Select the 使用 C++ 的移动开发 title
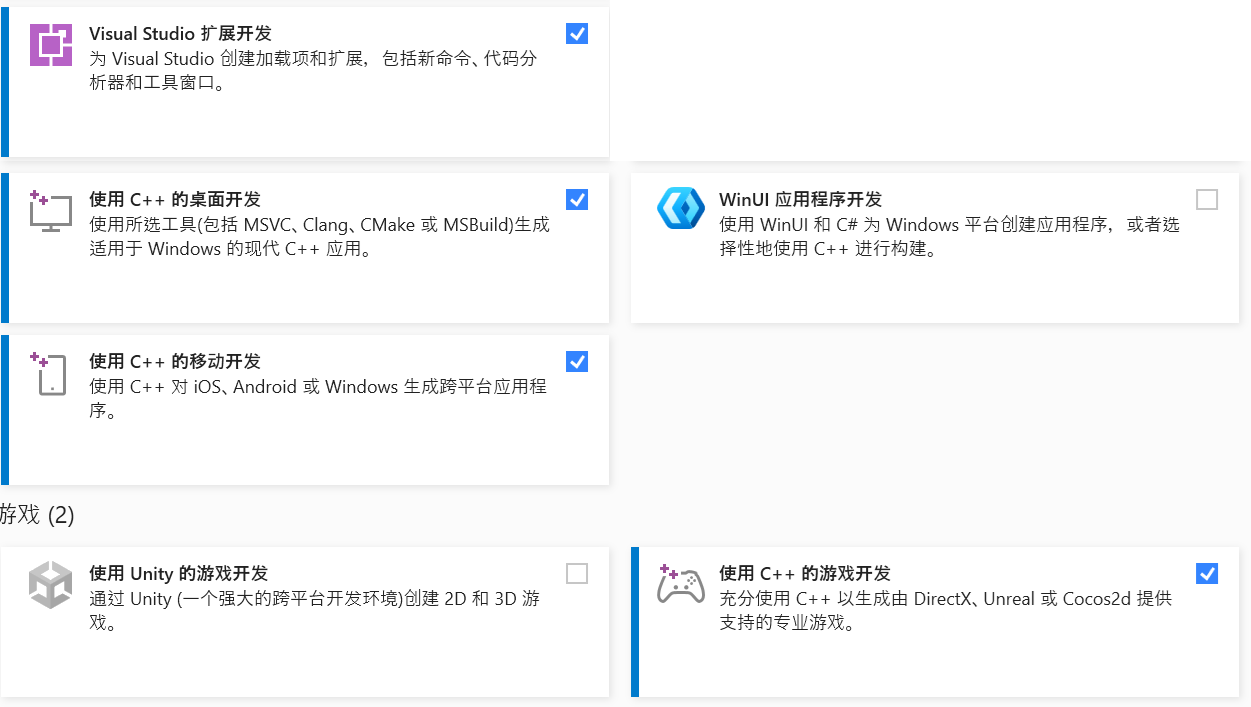Viewport: 1251px width, 707px height. (x=175, y=362)
